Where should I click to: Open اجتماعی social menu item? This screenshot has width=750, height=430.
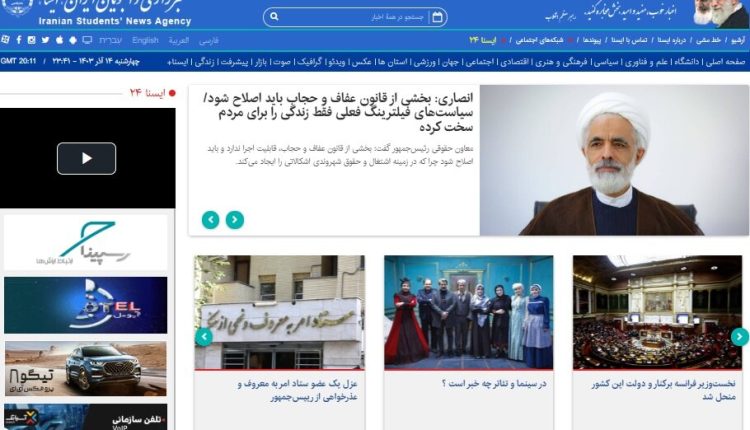pyautogui.click(x=480, y=62)
